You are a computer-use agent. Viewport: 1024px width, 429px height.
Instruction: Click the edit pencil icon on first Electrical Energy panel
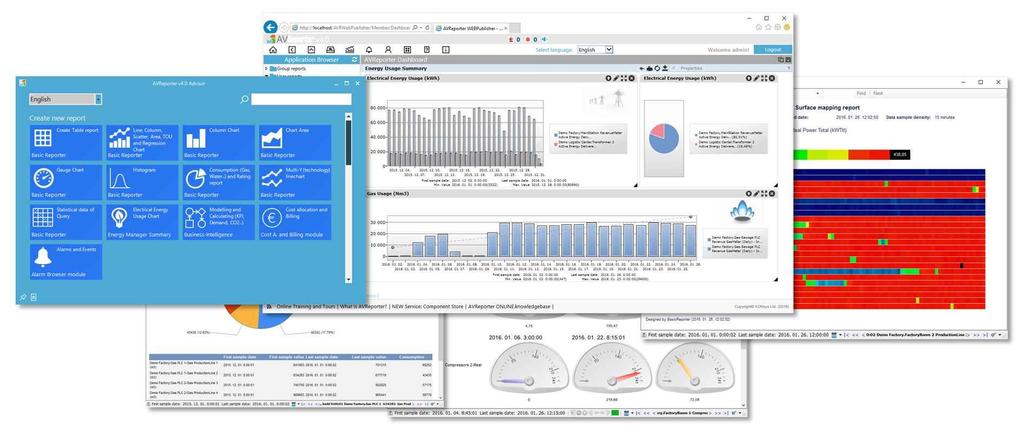click(616, 78)
